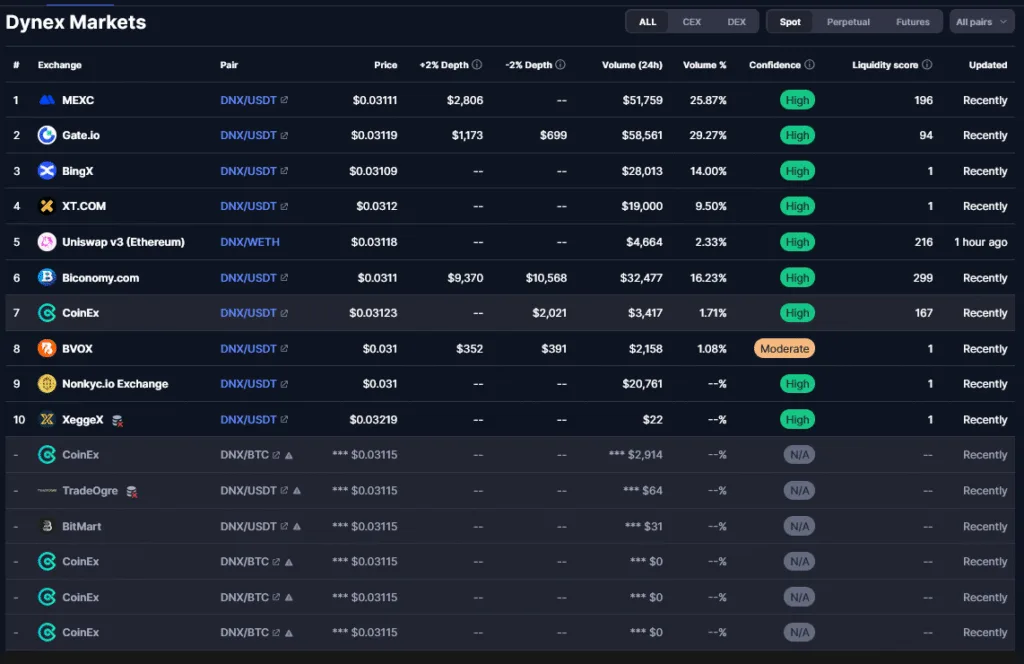Switch to the CEX filter tab

pos(692,22)
